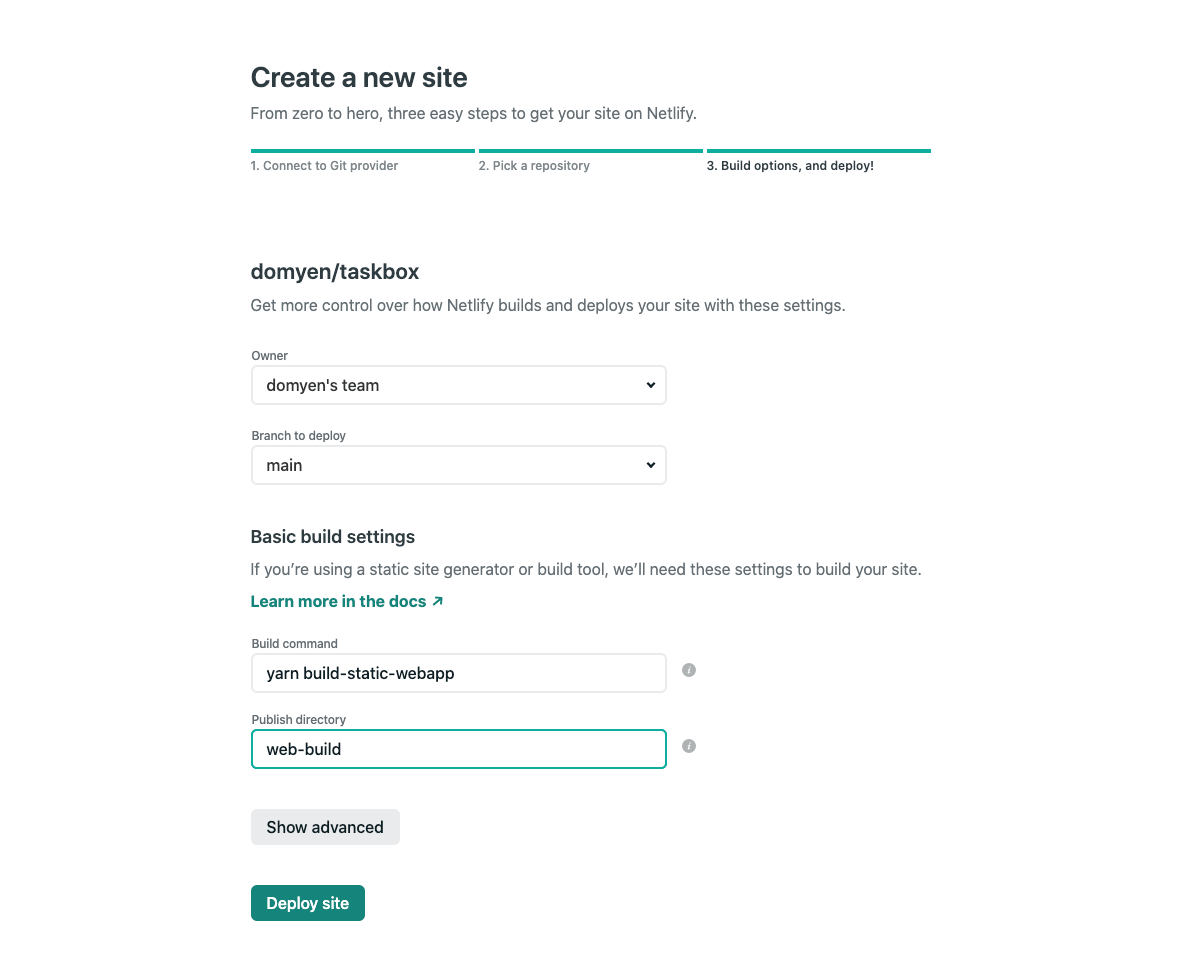
Task: Click the info icon next to Publish directory
Action: point(688,746)
